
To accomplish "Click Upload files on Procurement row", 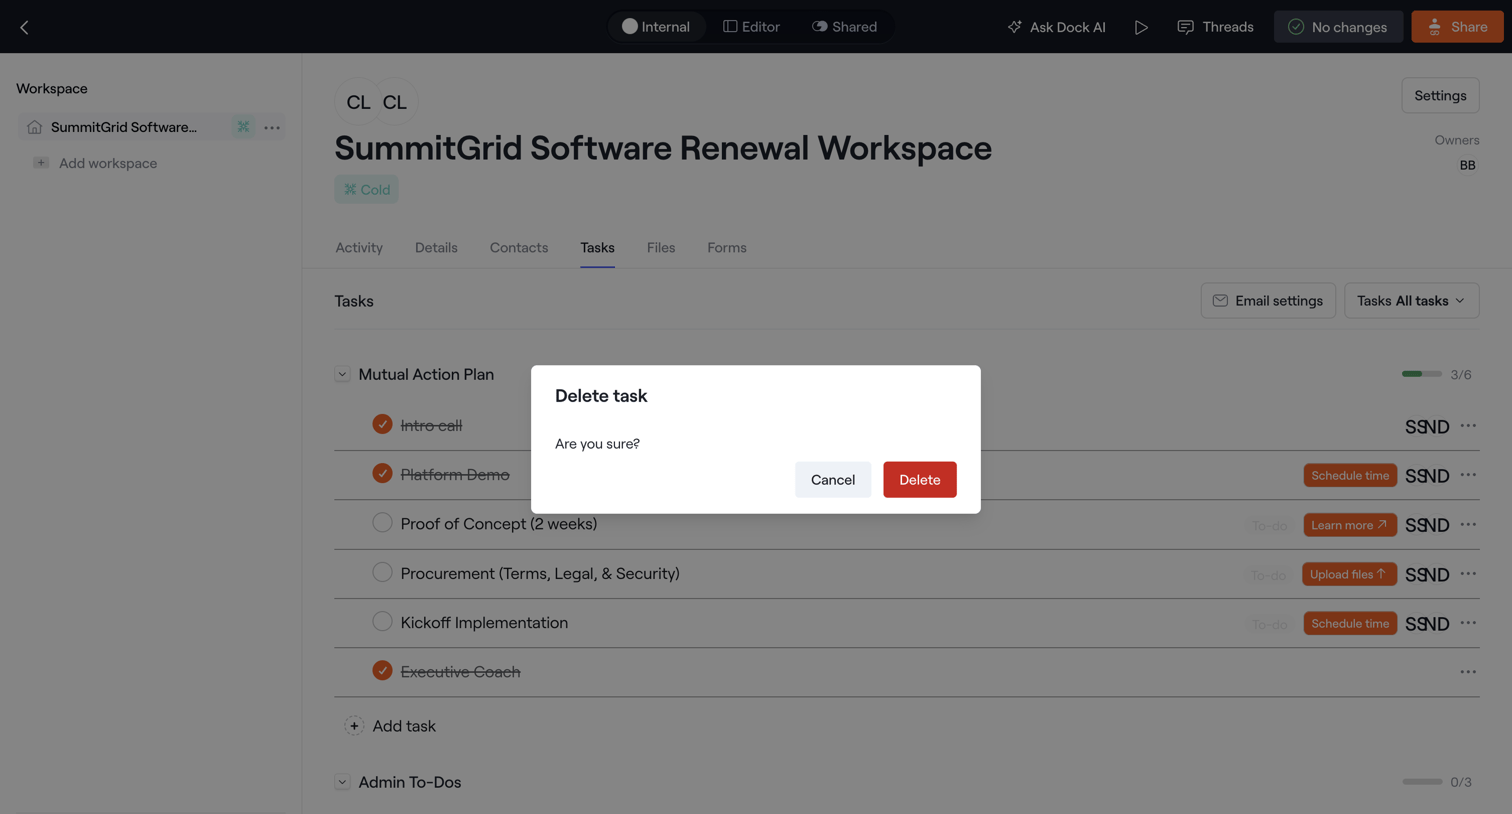I will coord(1349,574).
